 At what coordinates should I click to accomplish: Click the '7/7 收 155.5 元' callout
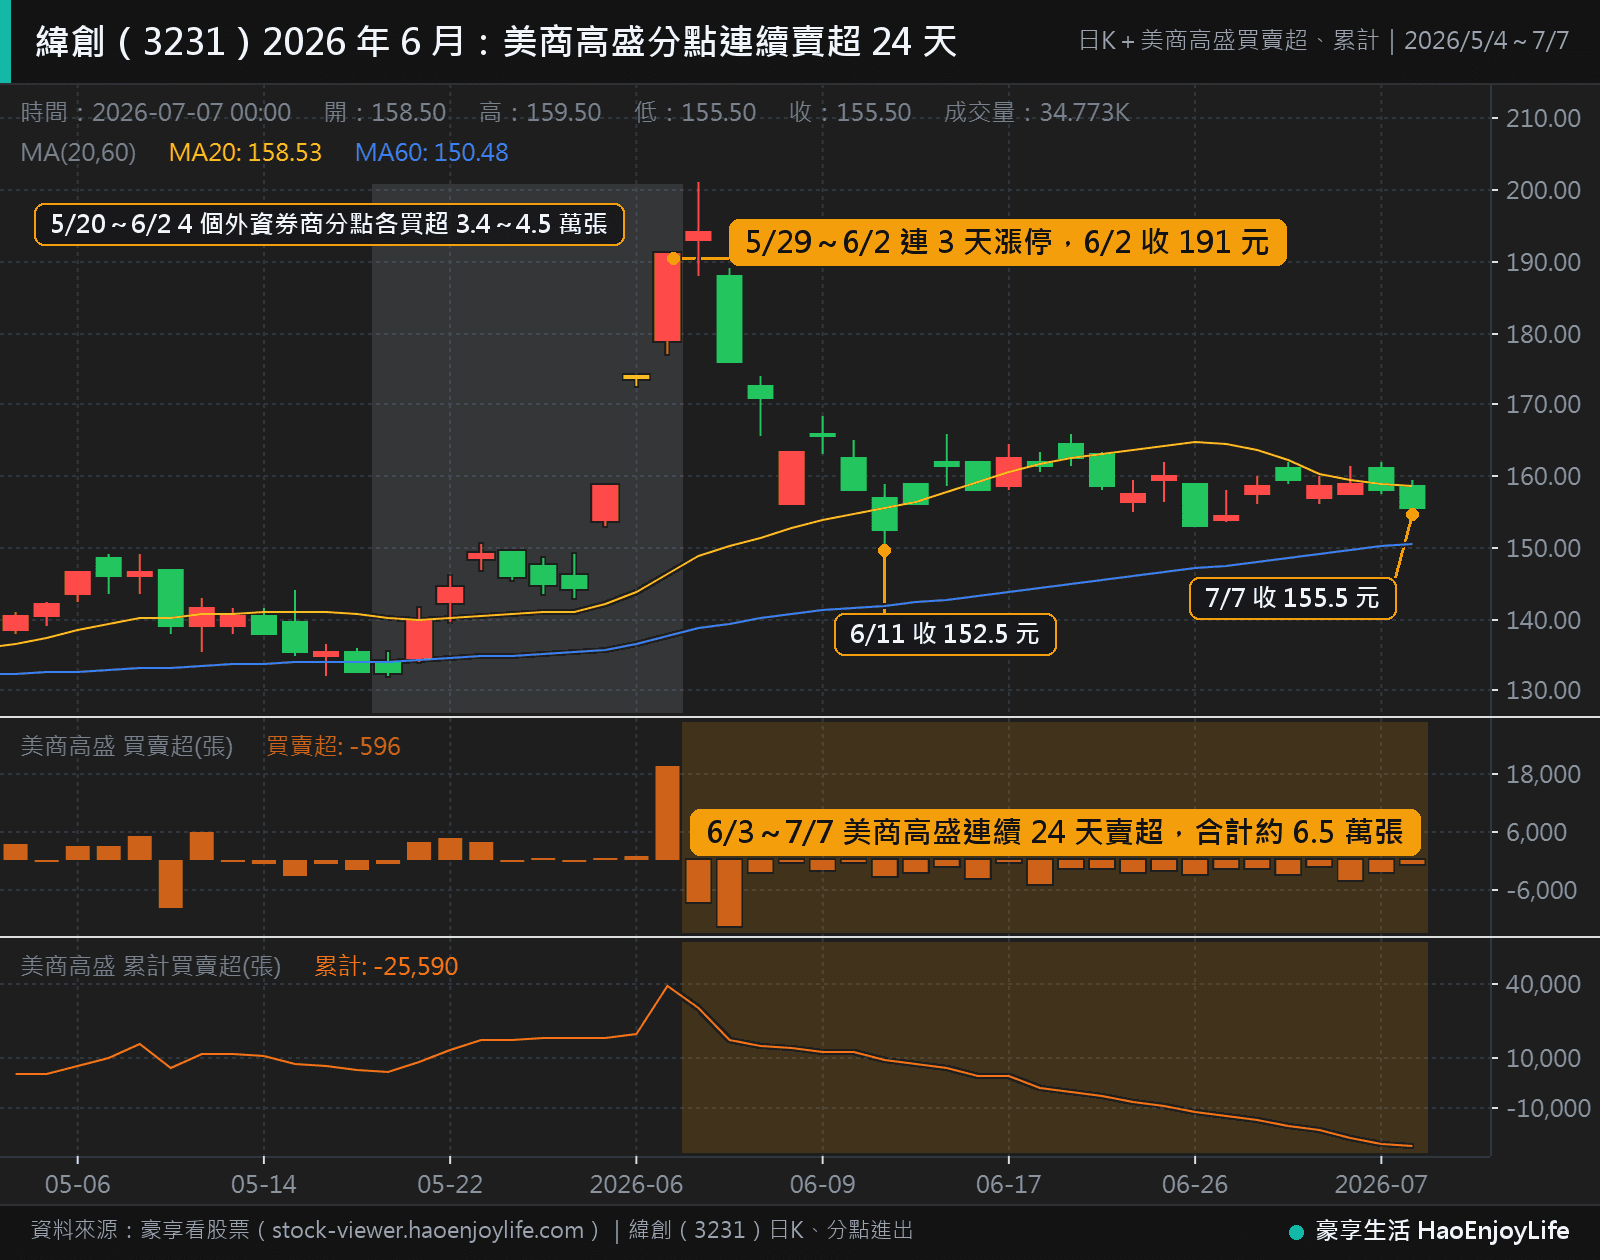point(1292,598)
